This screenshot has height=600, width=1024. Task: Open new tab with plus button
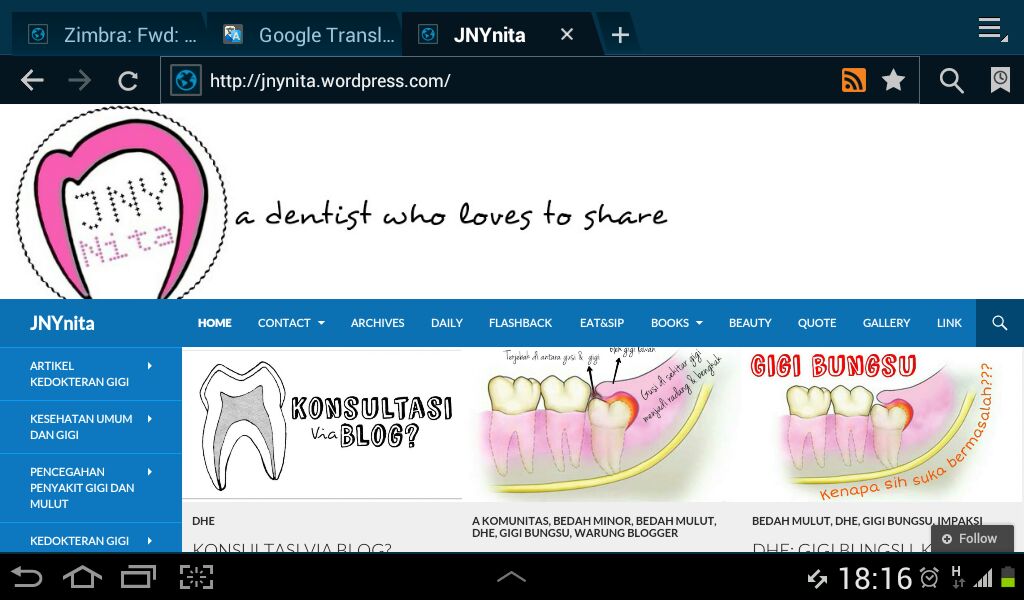(x=620, y=35)
